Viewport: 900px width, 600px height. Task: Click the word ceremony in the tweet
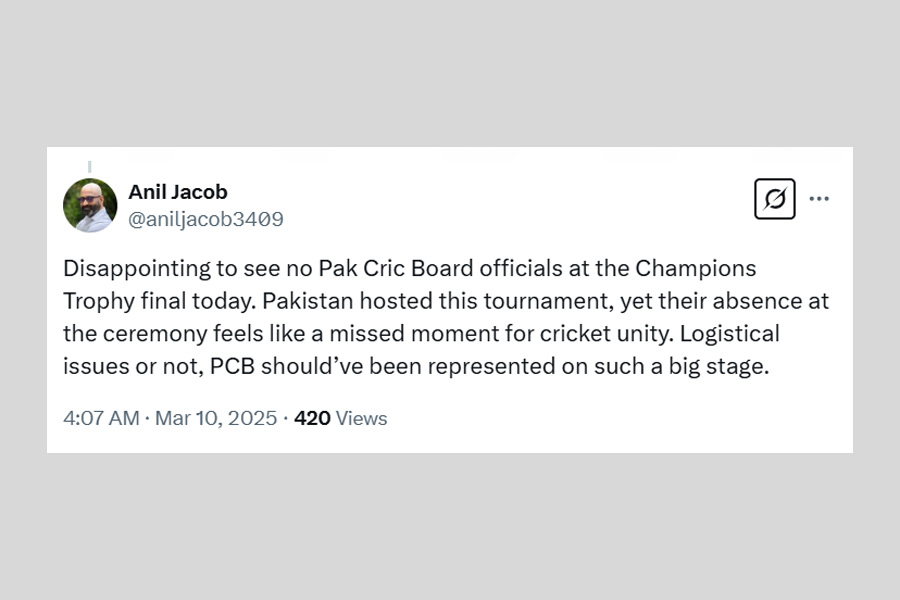click(139, 333)
